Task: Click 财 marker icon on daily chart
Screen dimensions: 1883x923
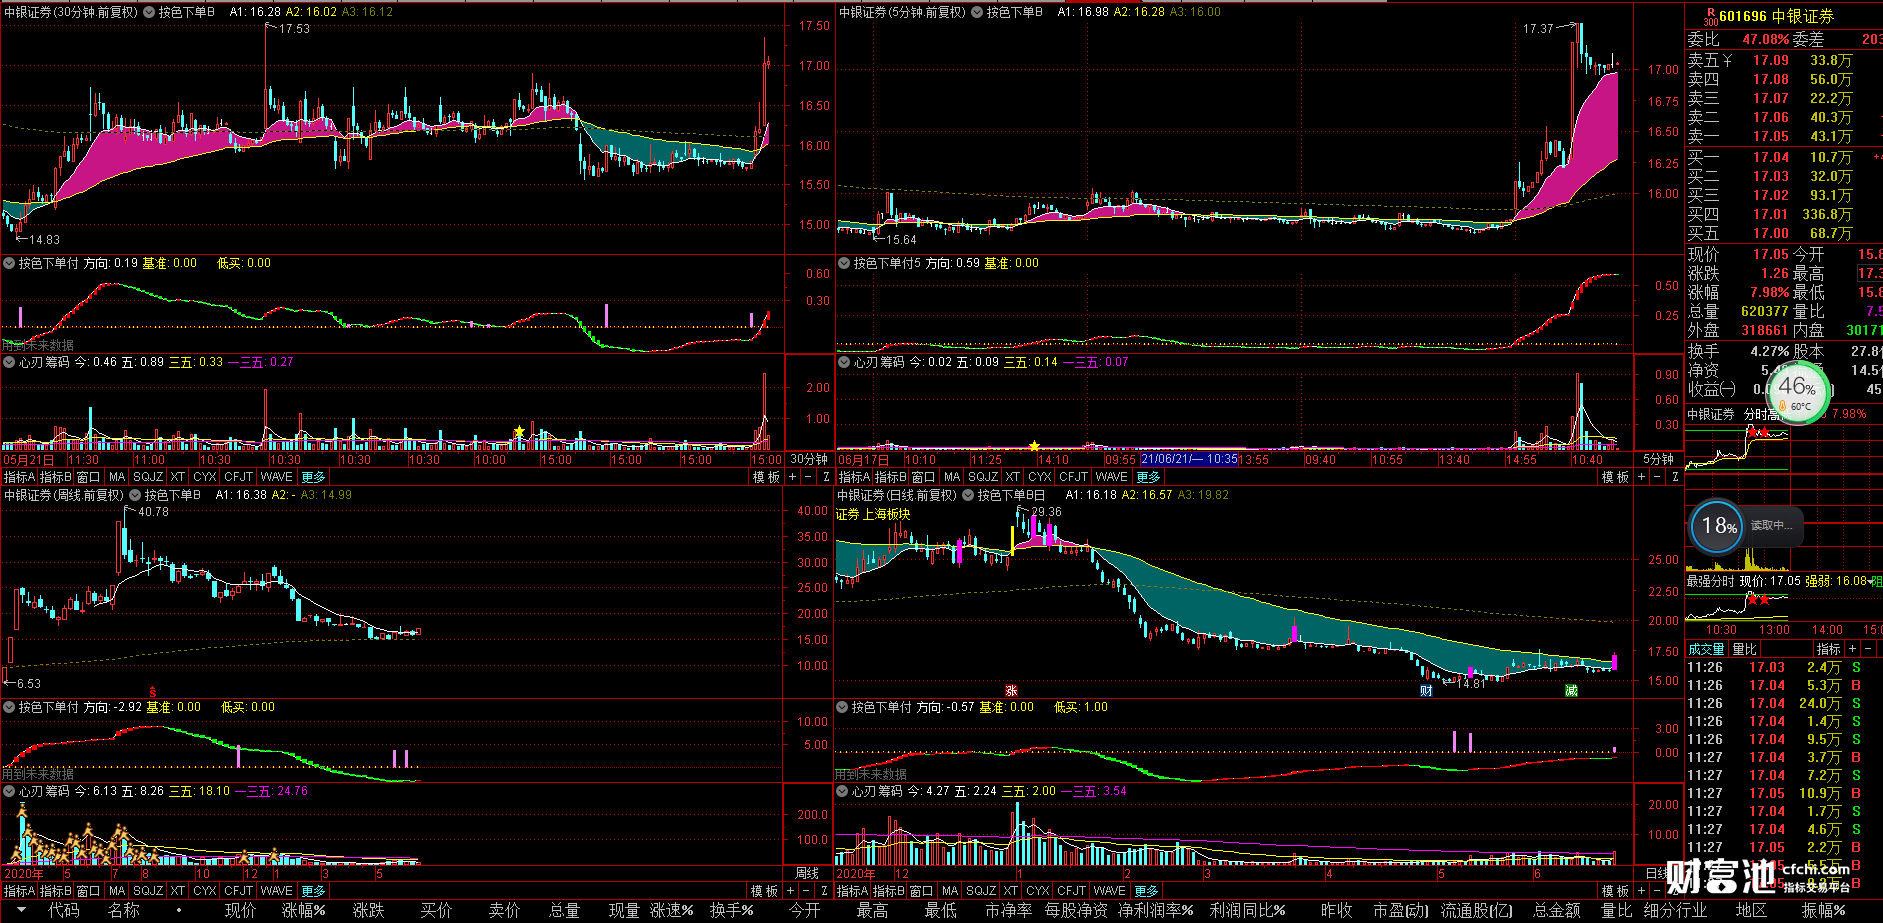Action: click(x=1426, y=691)
